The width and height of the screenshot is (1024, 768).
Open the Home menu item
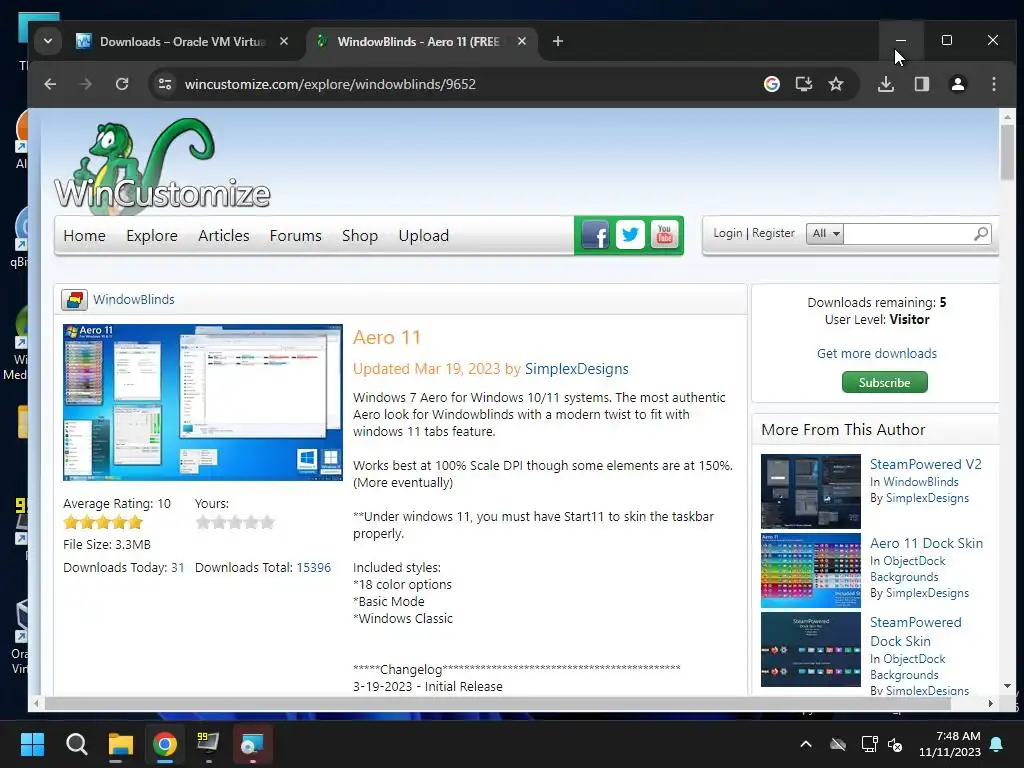click(x=84, y=236)
